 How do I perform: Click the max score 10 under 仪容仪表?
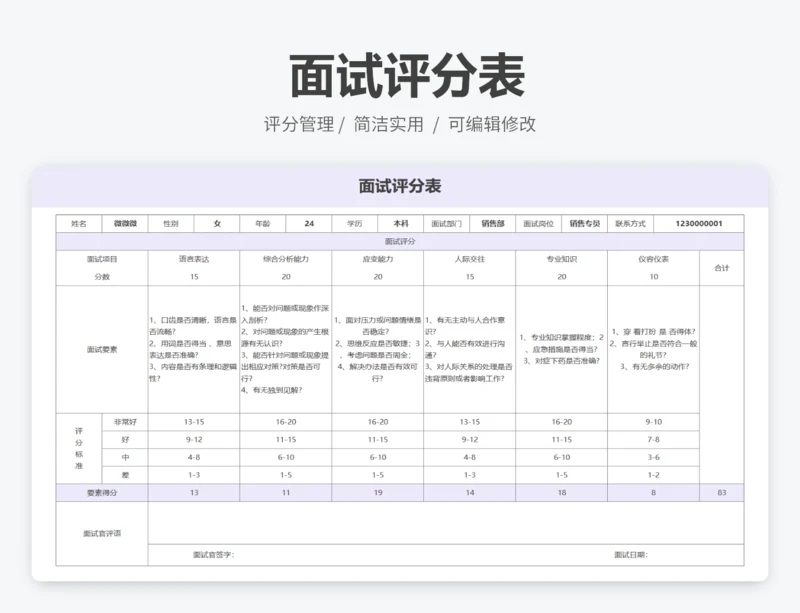(x=654, y=277)
